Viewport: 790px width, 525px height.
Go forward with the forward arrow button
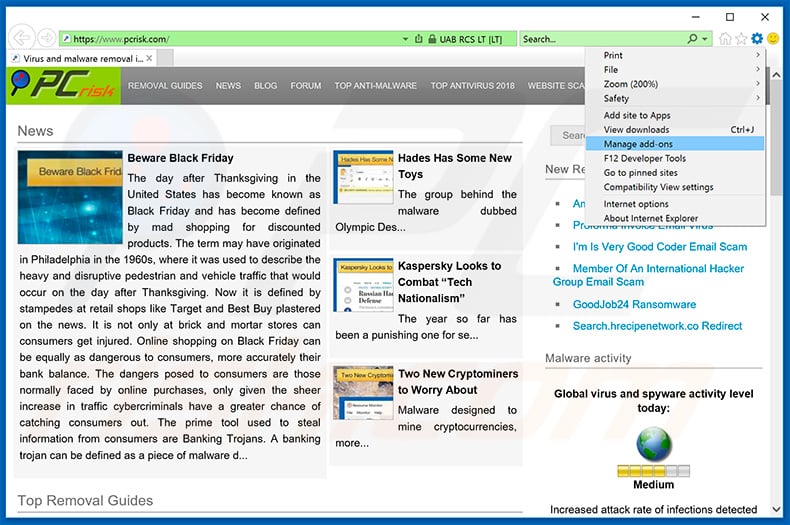[47, 38]
